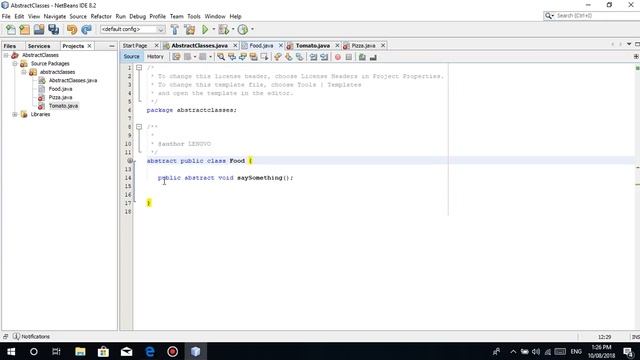Open Microsoft Edge from taskbar

(x=150, y=351)
